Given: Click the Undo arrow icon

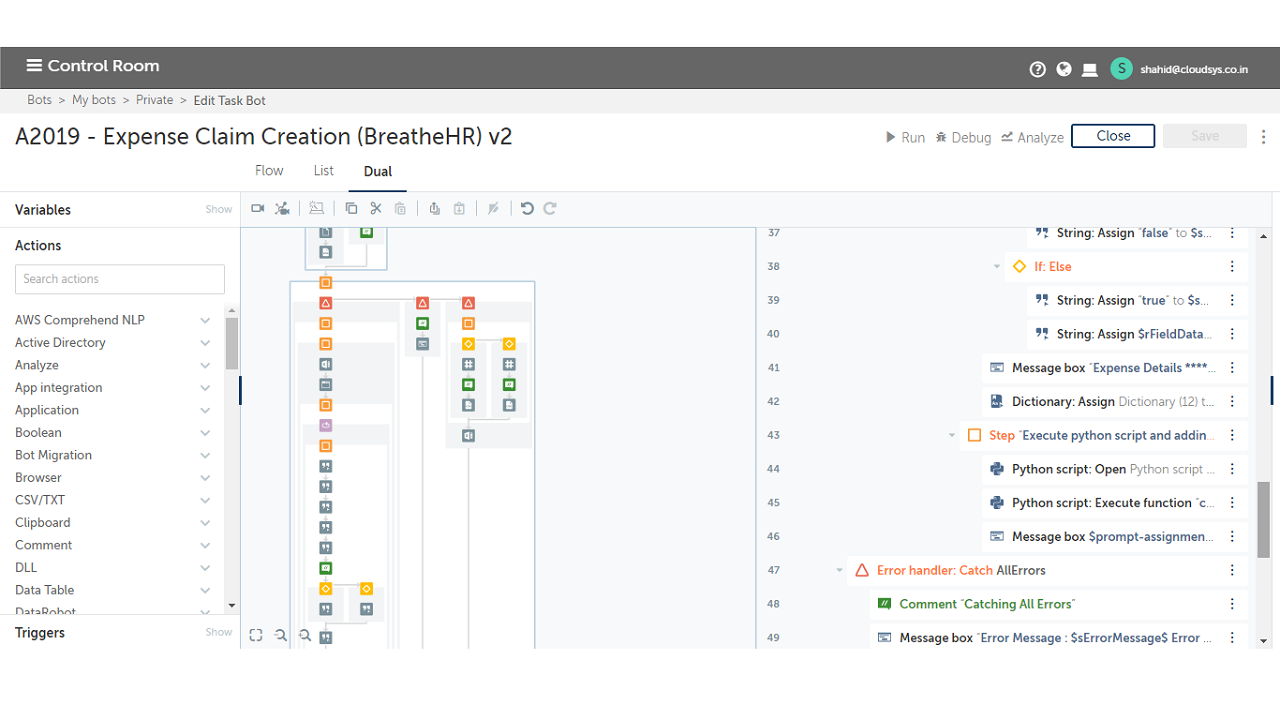Looking at the screenshot, I should [527, 208].
